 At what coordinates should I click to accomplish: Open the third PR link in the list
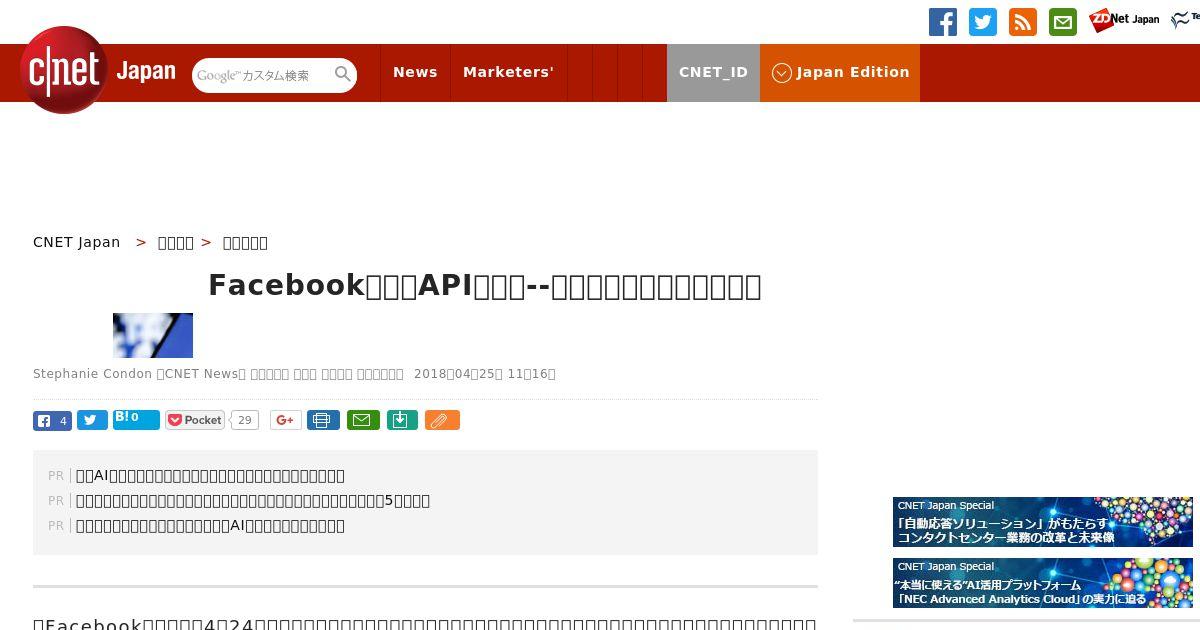point(210,526)
